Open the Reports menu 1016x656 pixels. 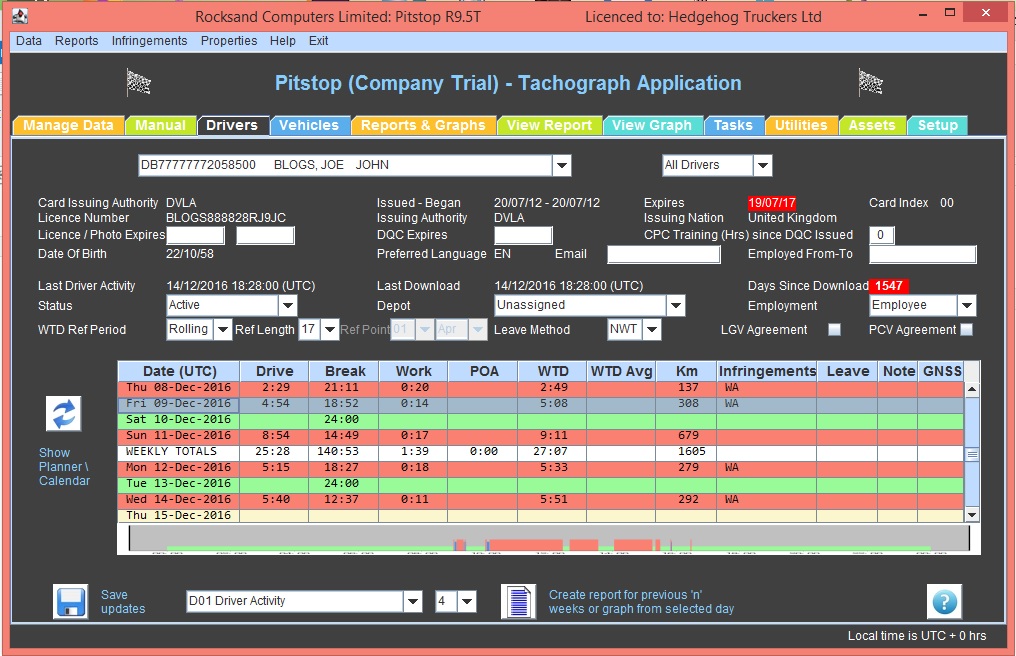pyautogui.click(x=76, y=41)
